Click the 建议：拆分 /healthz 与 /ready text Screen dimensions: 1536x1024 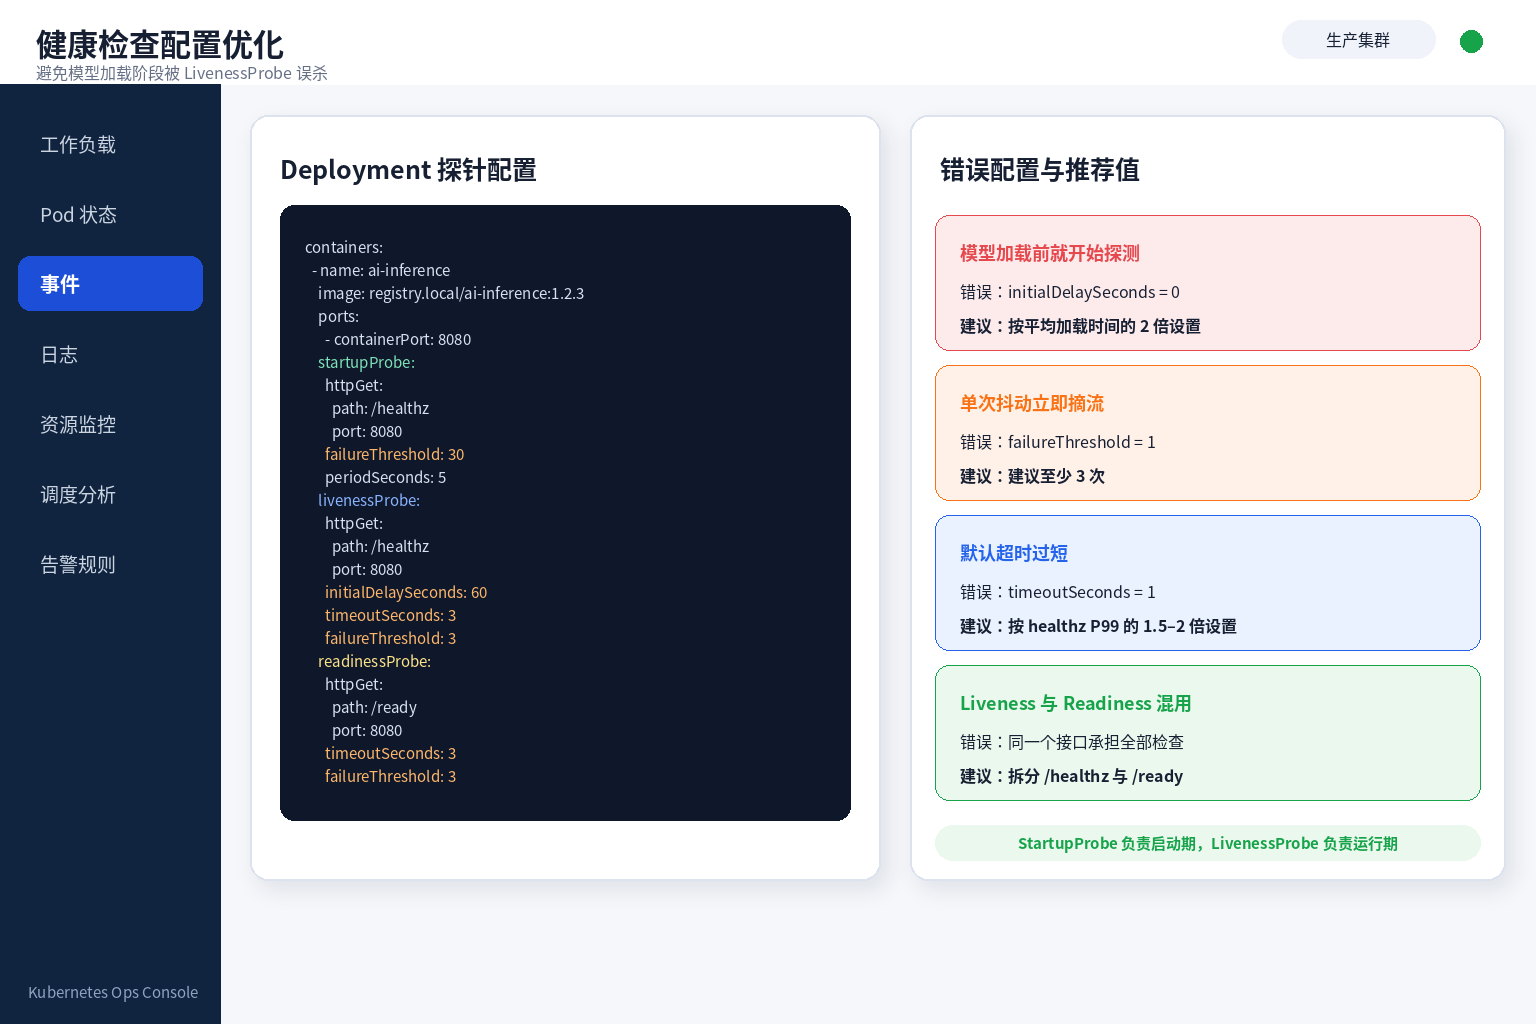(x=1071, y=776)
